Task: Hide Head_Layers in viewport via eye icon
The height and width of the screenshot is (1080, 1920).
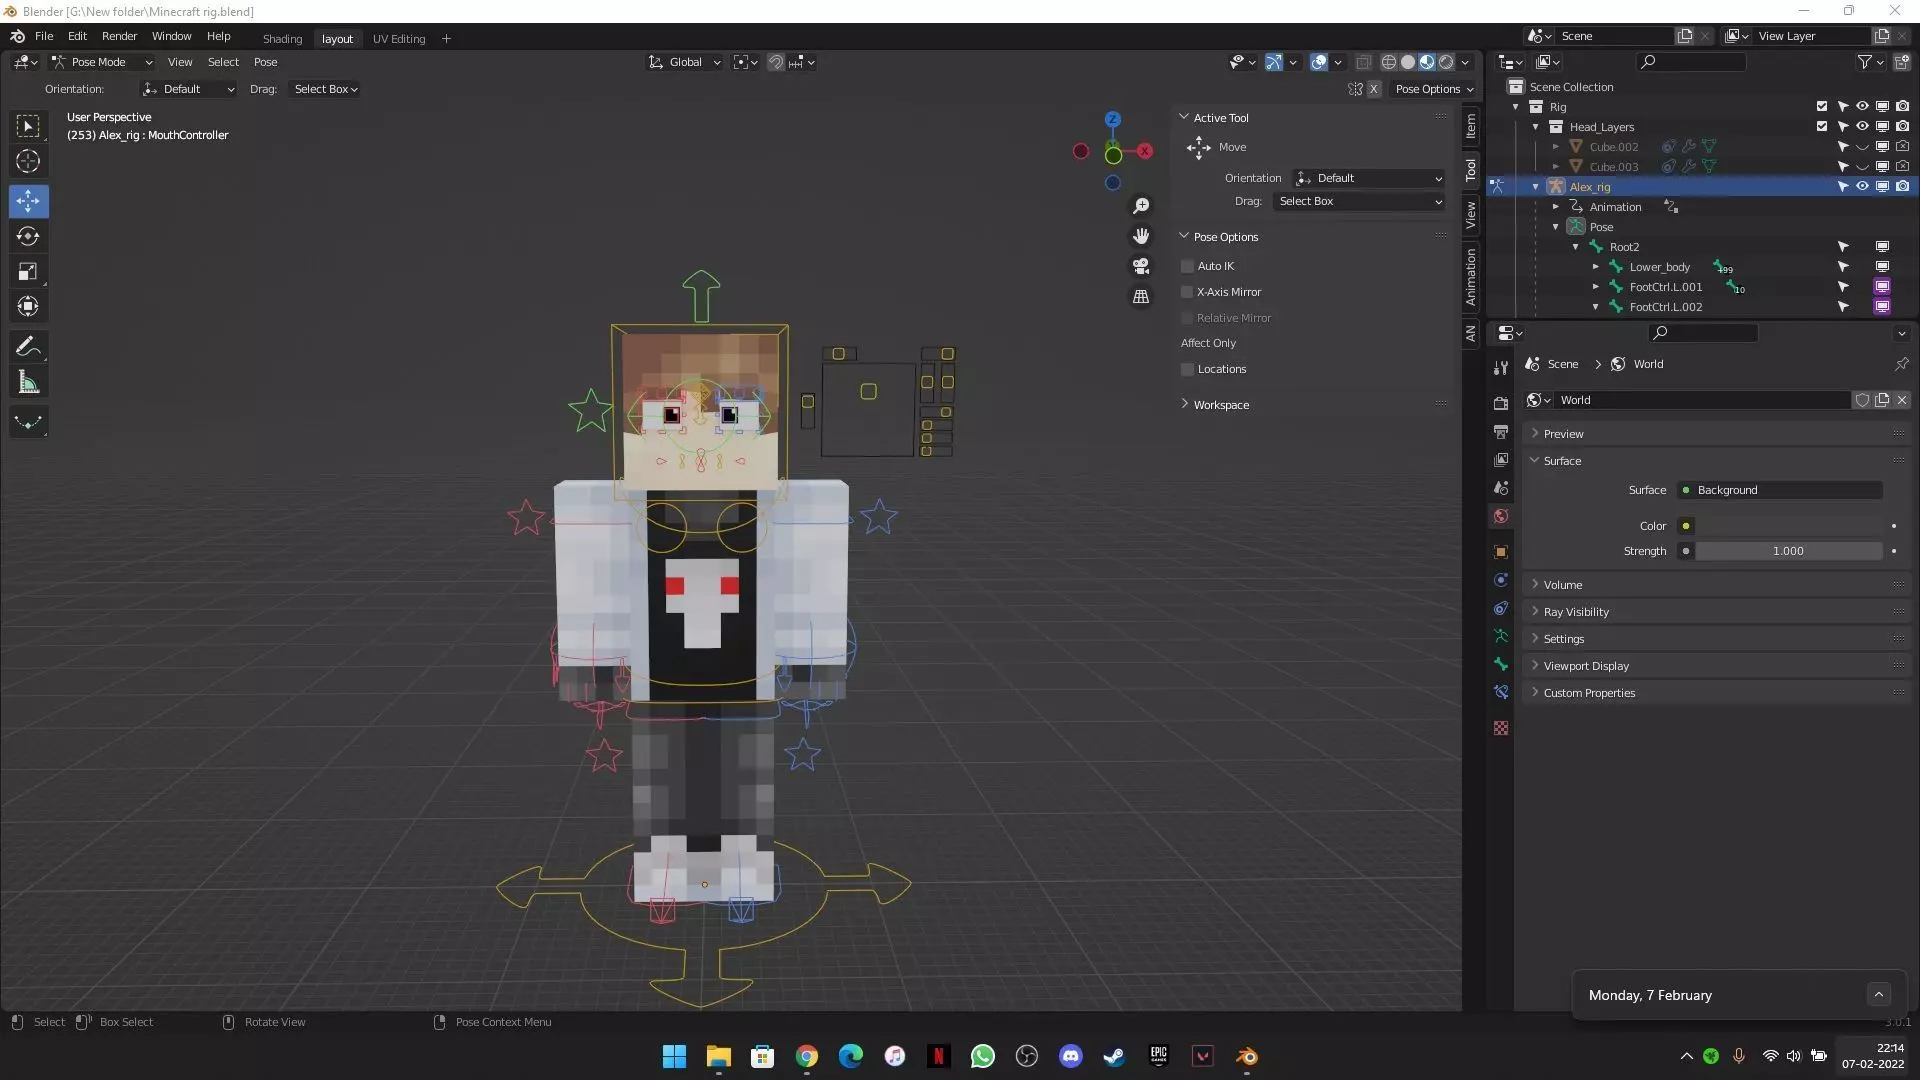Action: click(x=1862, y=126)
